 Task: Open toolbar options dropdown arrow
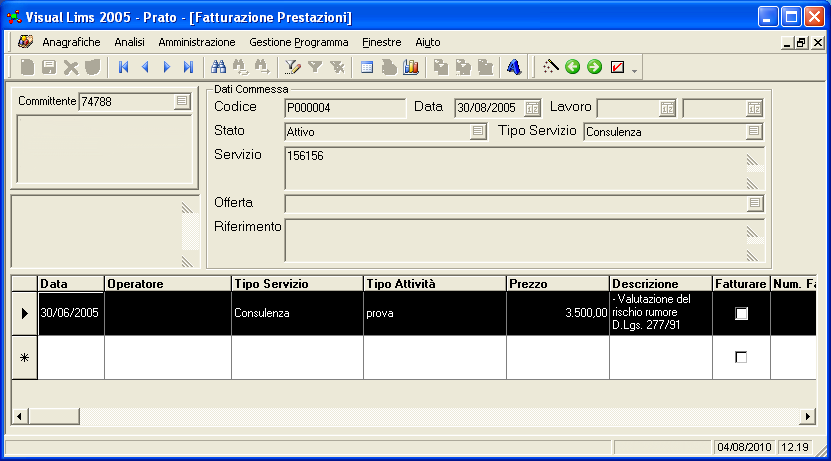[634, 70]
